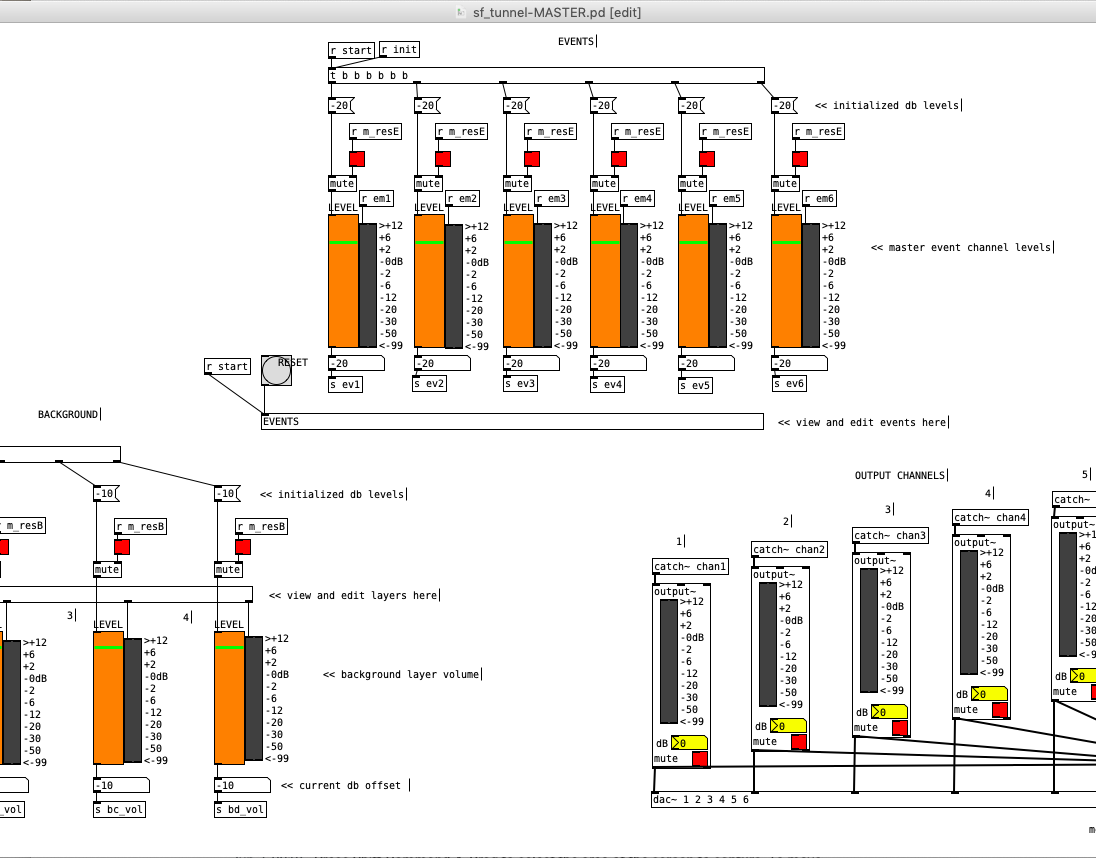The height and width of the screenshot is (858, 1096).
Task: Click the RESET bang button
Action: [276, 370]
